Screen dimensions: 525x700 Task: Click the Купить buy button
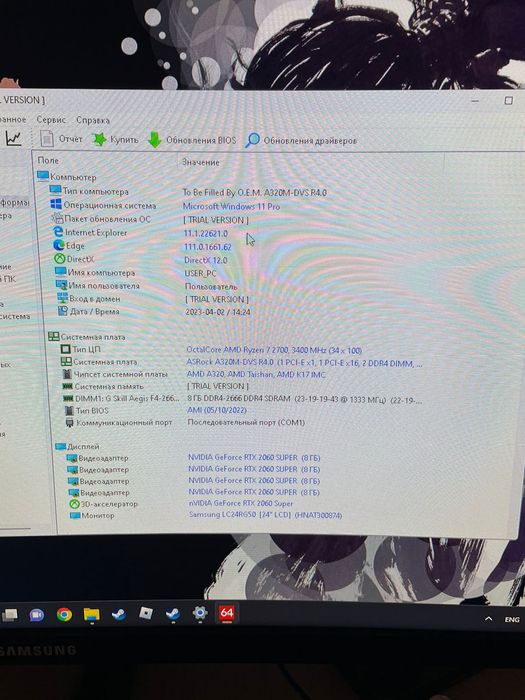point(116,140)
